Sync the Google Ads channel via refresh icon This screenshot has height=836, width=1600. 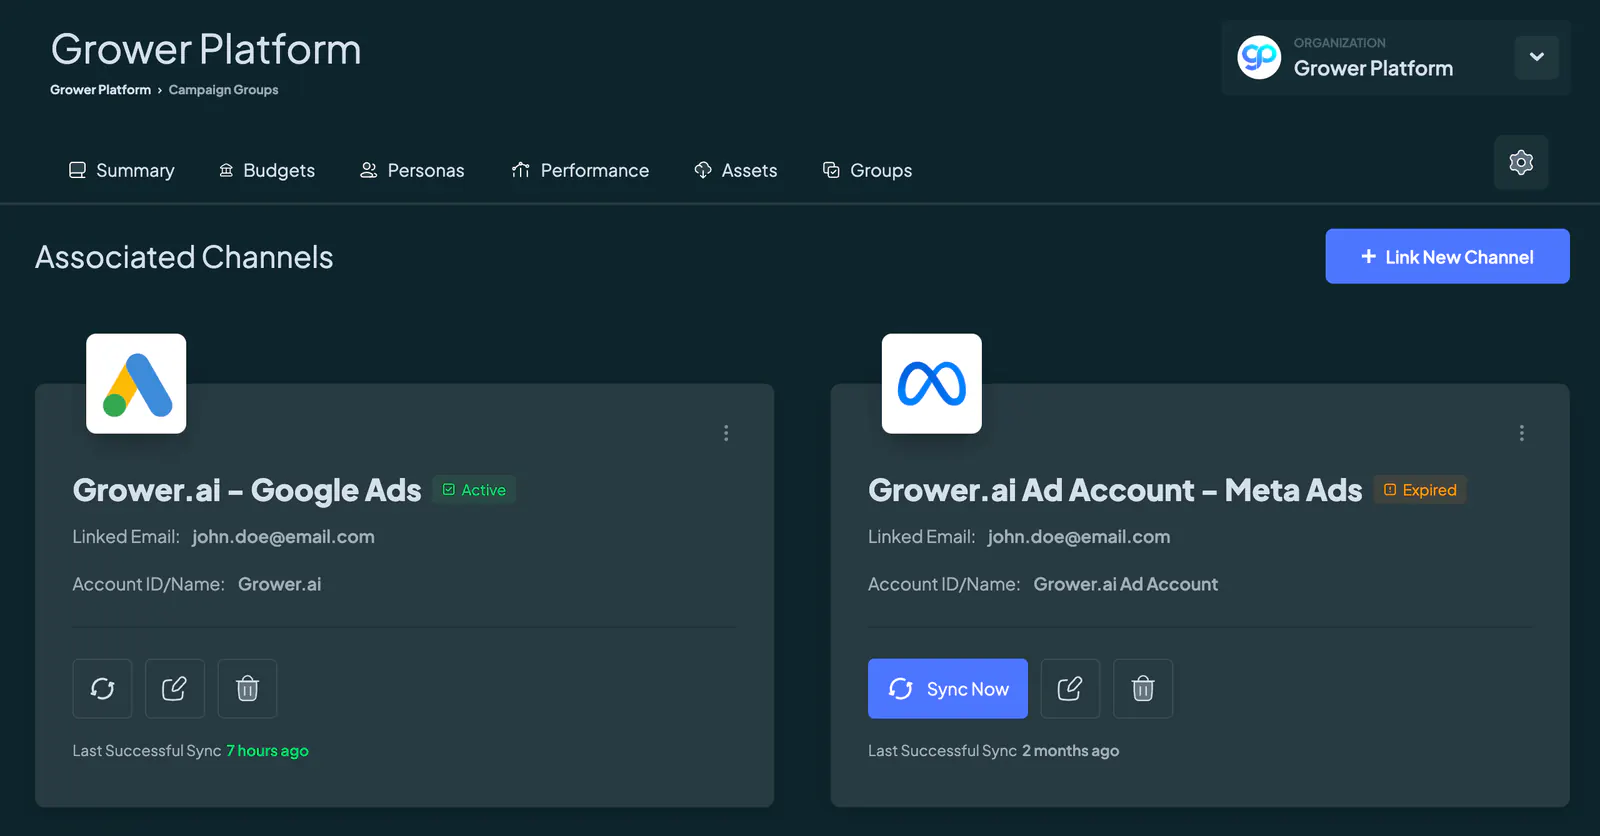(102, 688)
